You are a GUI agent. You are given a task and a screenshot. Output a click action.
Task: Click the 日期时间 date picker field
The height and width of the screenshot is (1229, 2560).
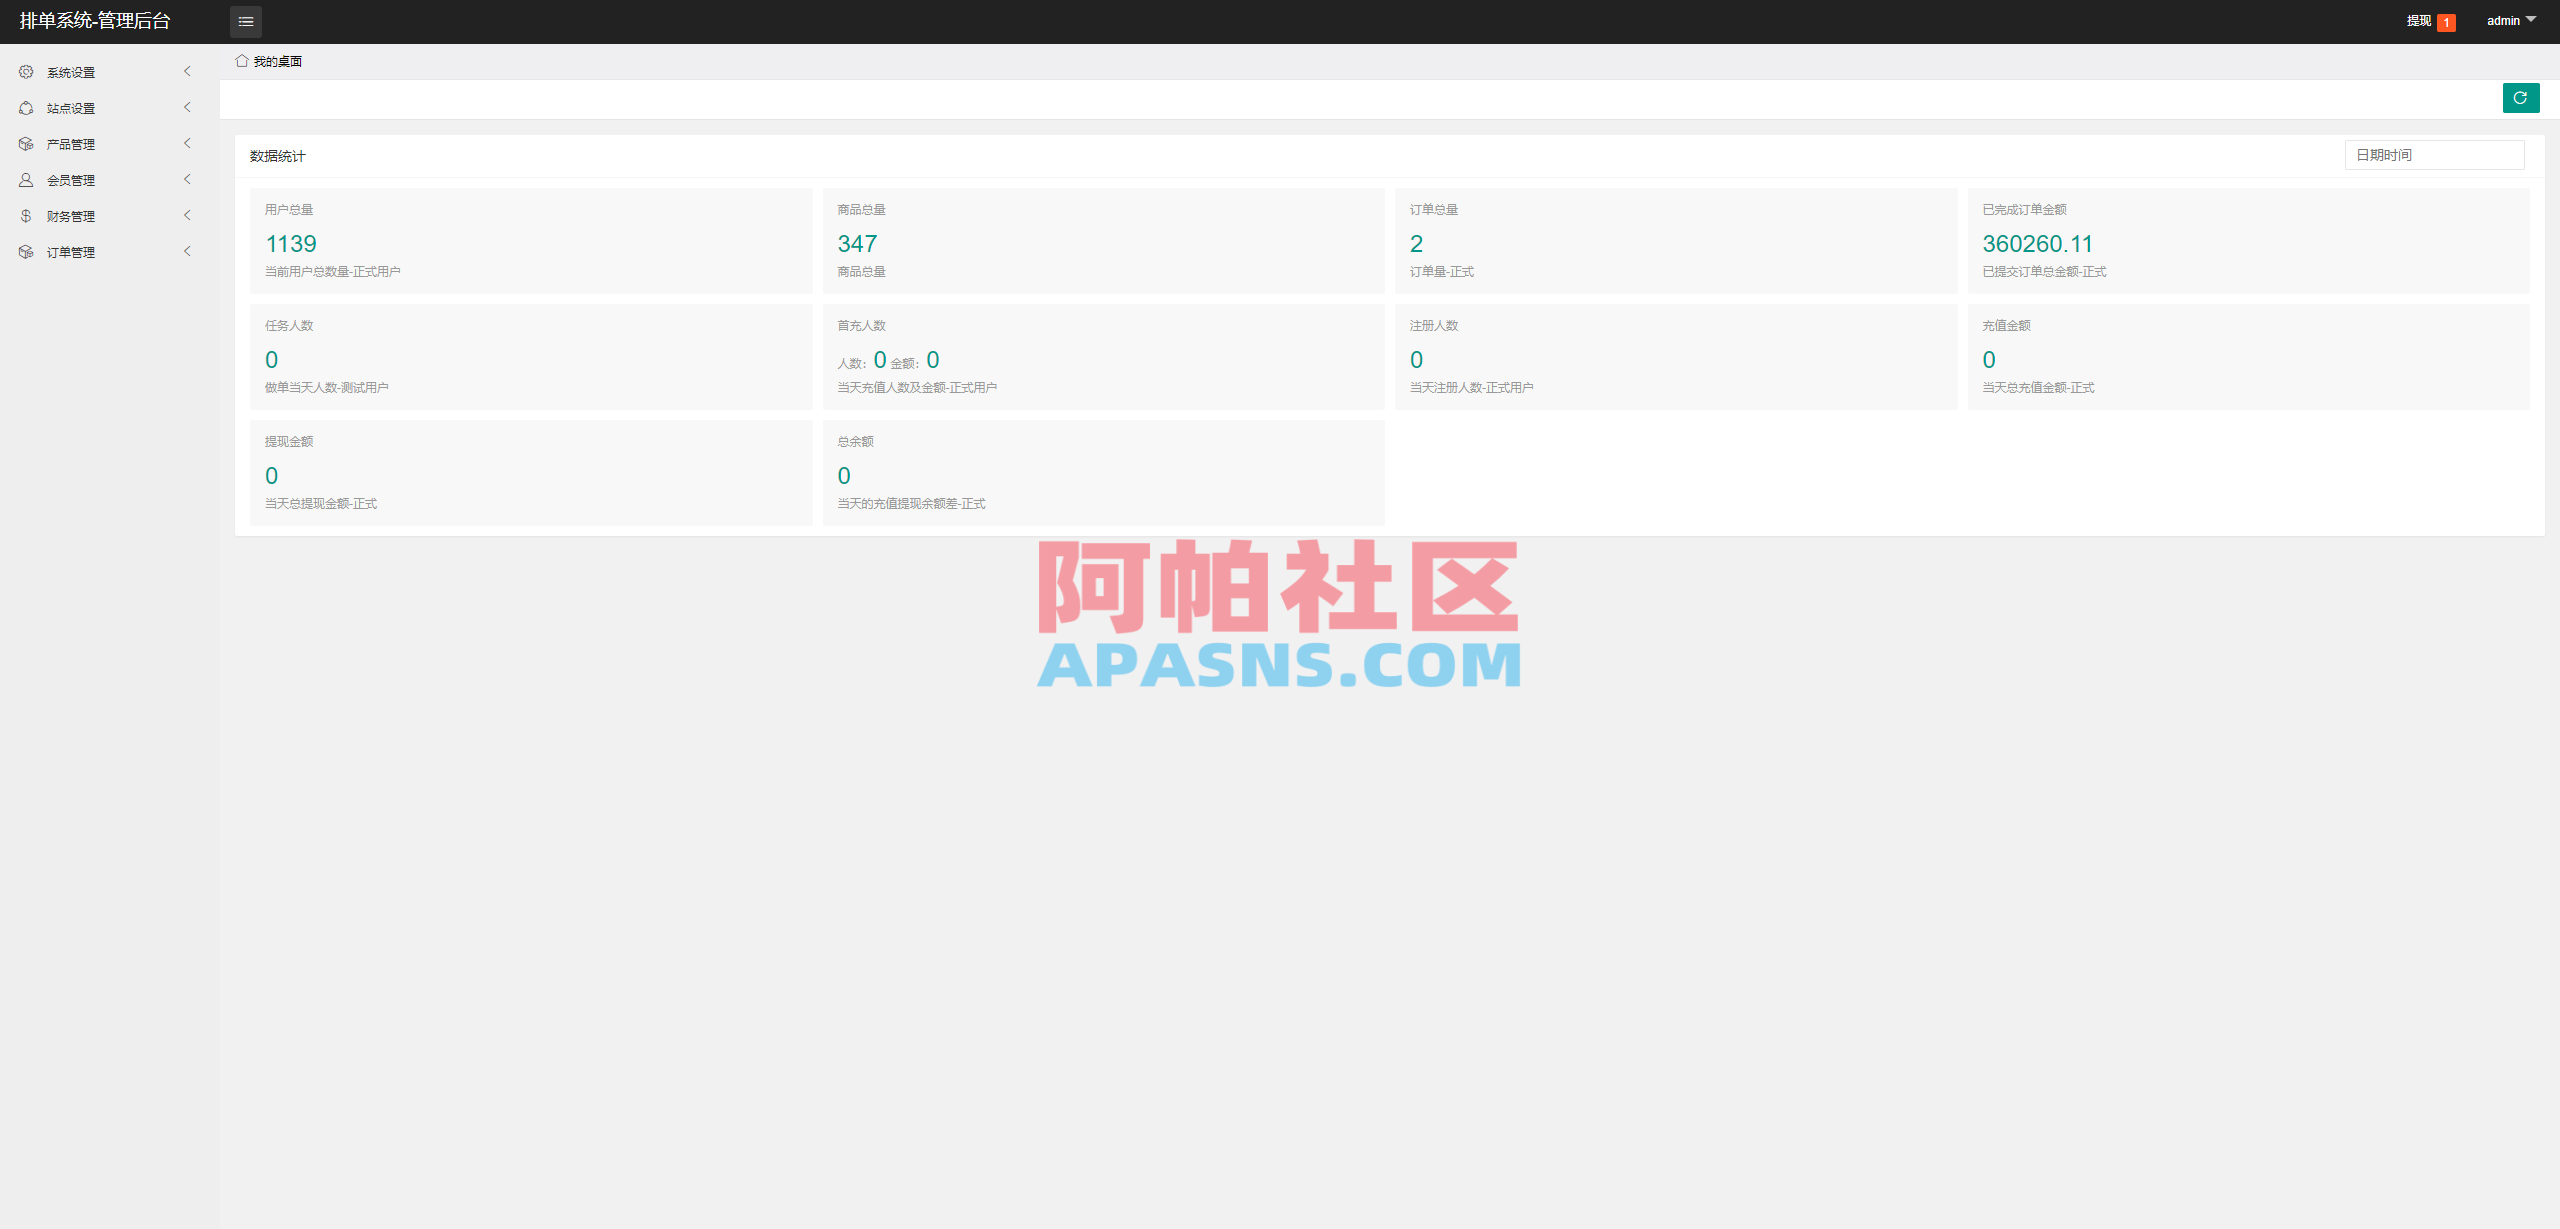[2434, 154]
